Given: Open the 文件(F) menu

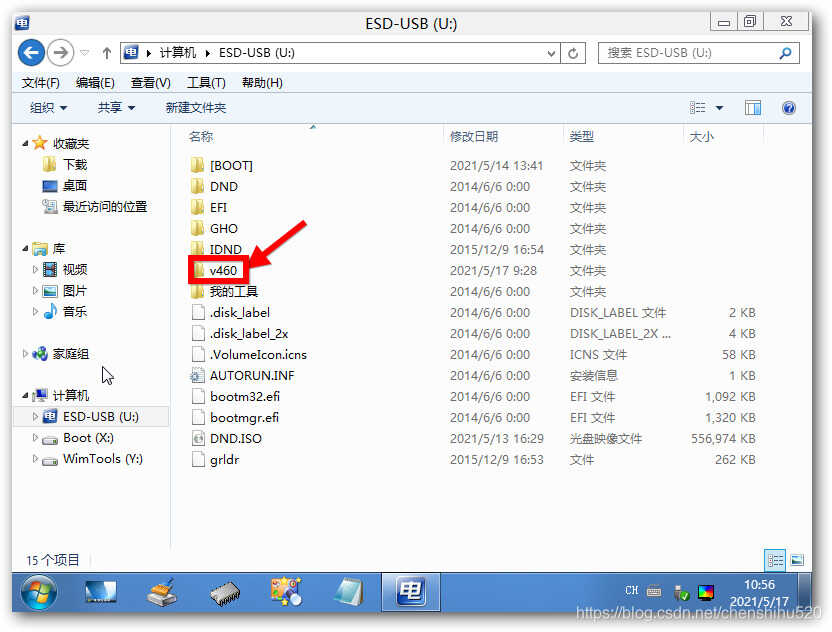Looking at the screenshot, I should pos(40,83).
